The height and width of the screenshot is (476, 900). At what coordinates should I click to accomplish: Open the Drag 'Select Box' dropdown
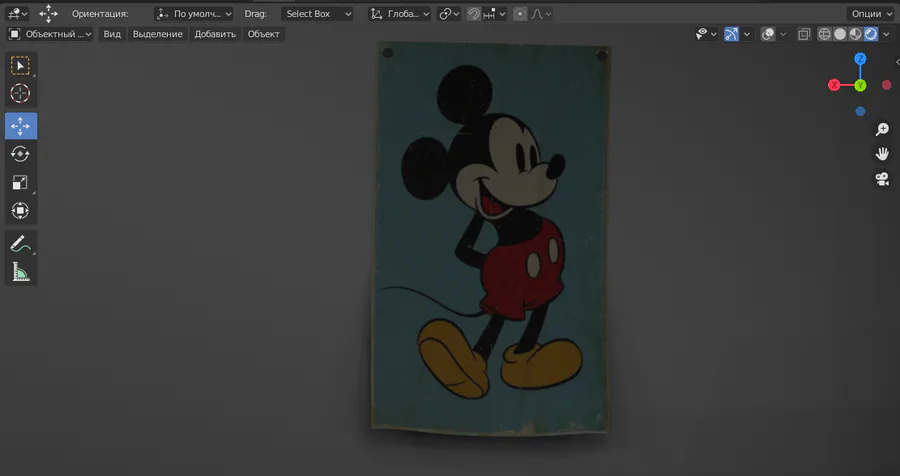[x=317, y=14]
